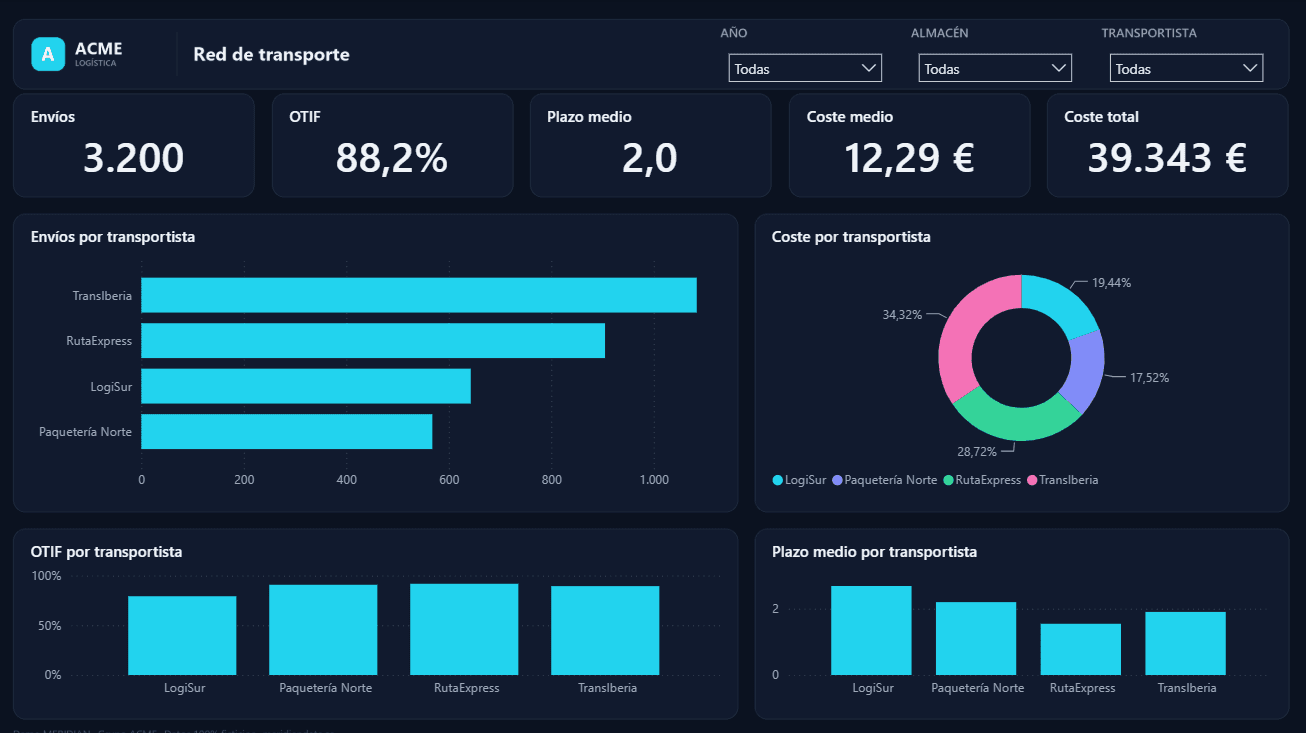The image size is (1306, 733).
Task: Click the 17,52% donut data label
Action: (x=1149, y=378)
